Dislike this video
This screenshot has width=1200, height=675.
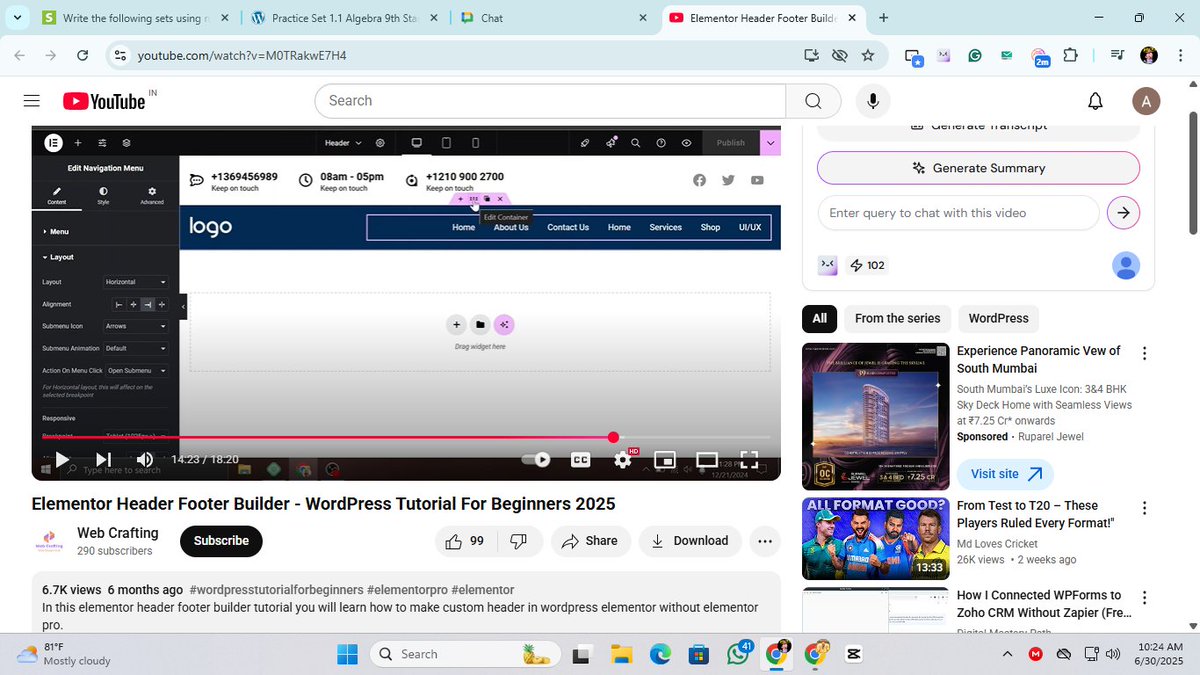click(519, 541)
